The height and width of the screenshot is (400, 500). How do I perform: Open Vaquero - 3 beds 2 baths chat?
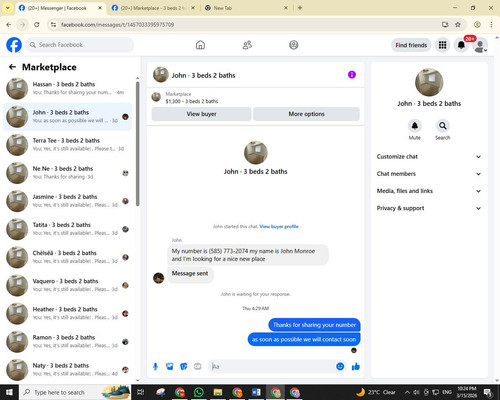coord(68,285)
